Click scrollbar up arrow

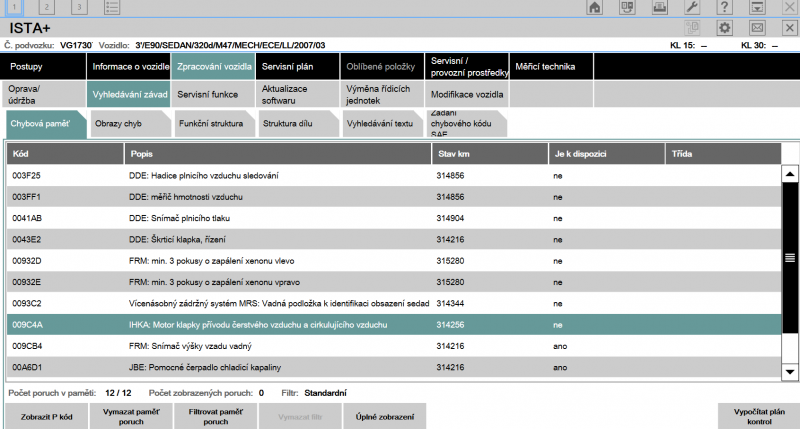point(790,174)
